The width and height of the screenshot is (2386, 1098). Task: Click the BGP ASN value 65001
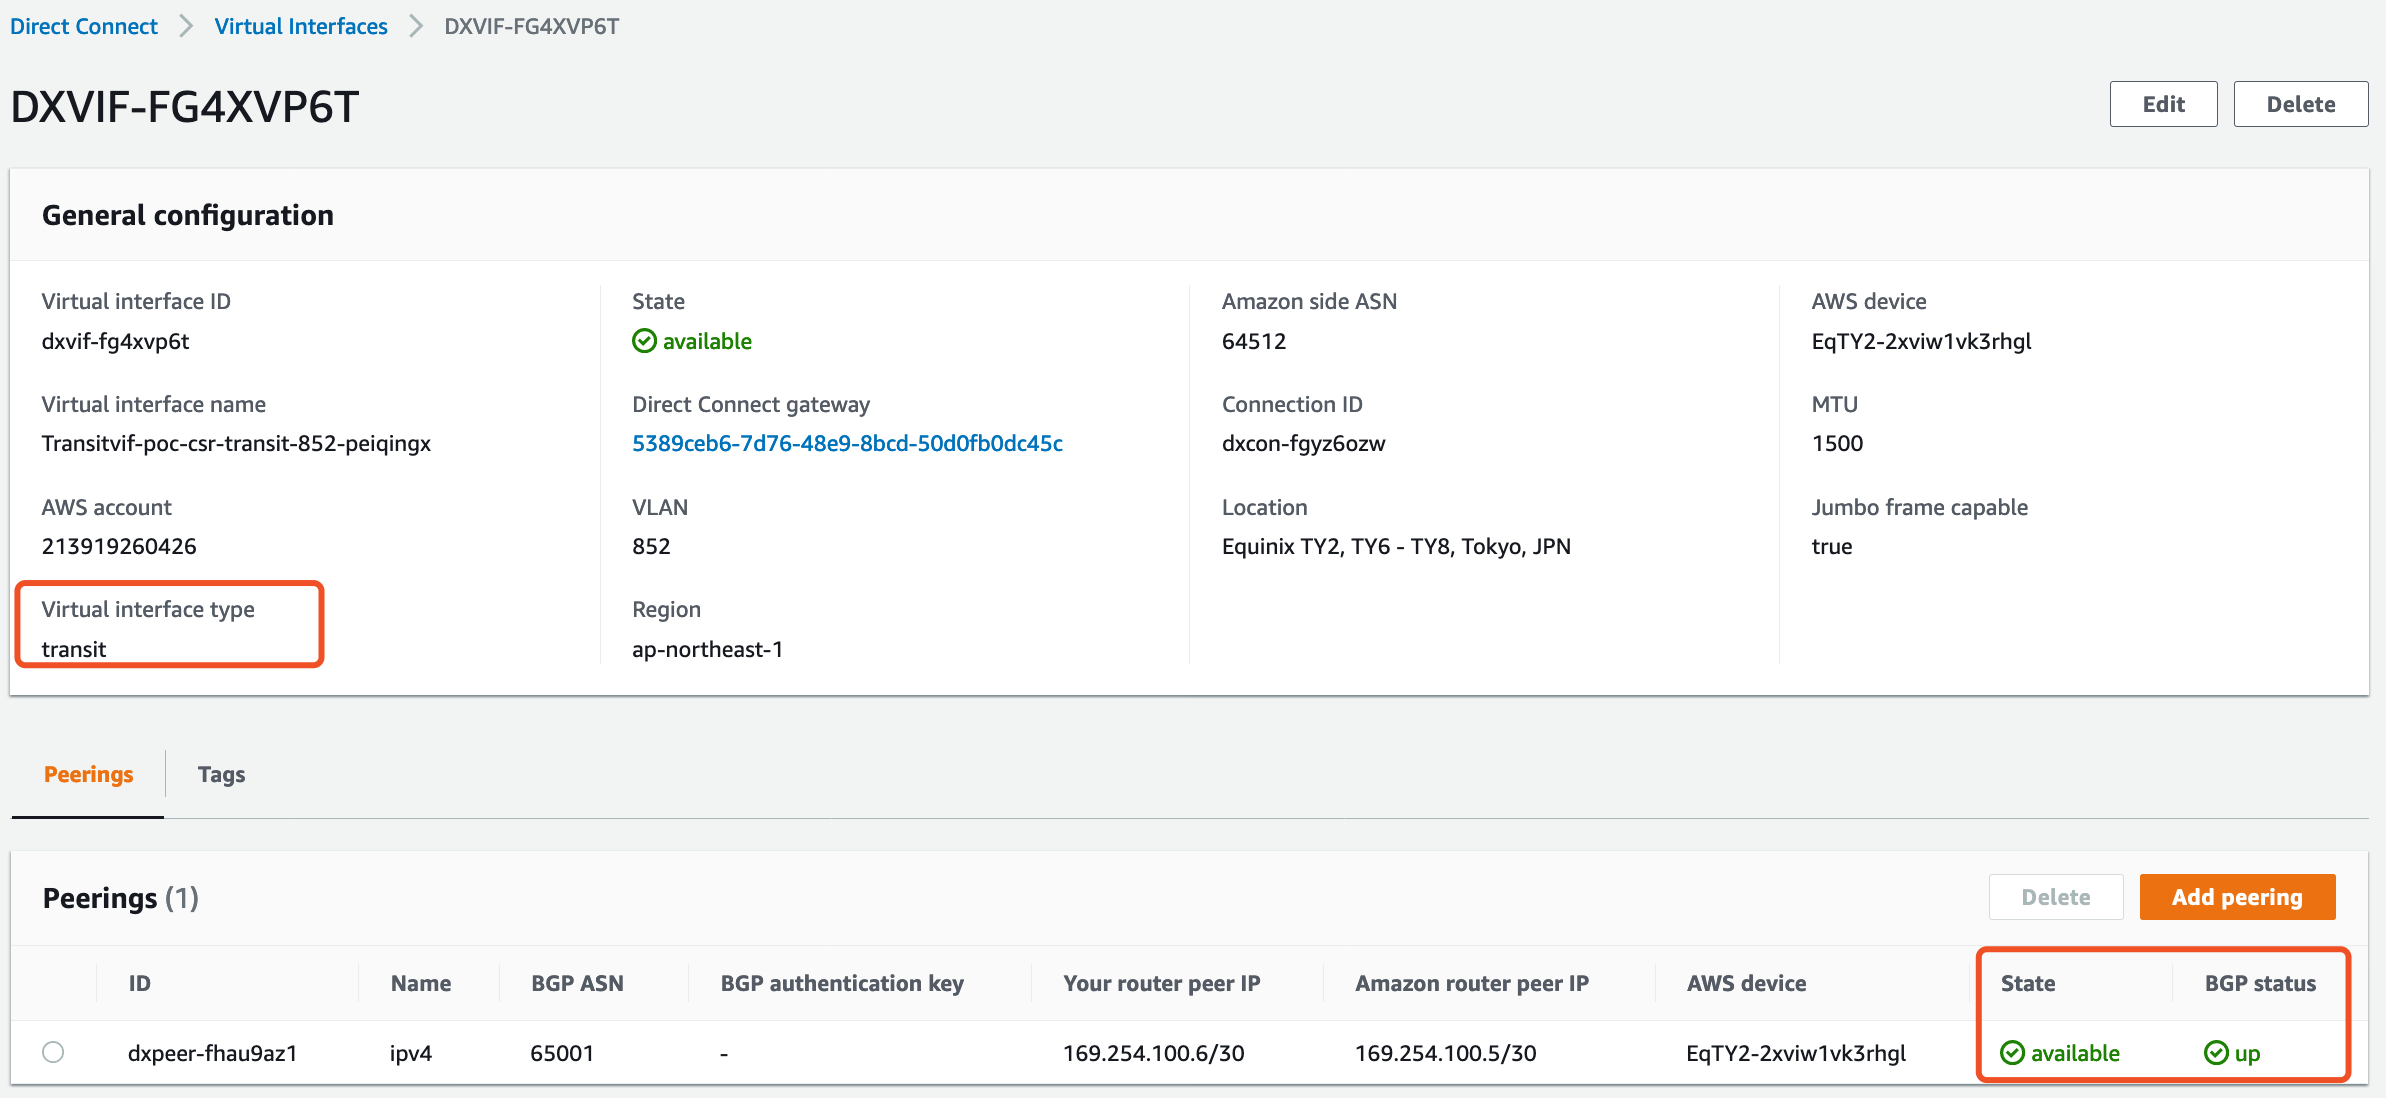(562, 1053)
